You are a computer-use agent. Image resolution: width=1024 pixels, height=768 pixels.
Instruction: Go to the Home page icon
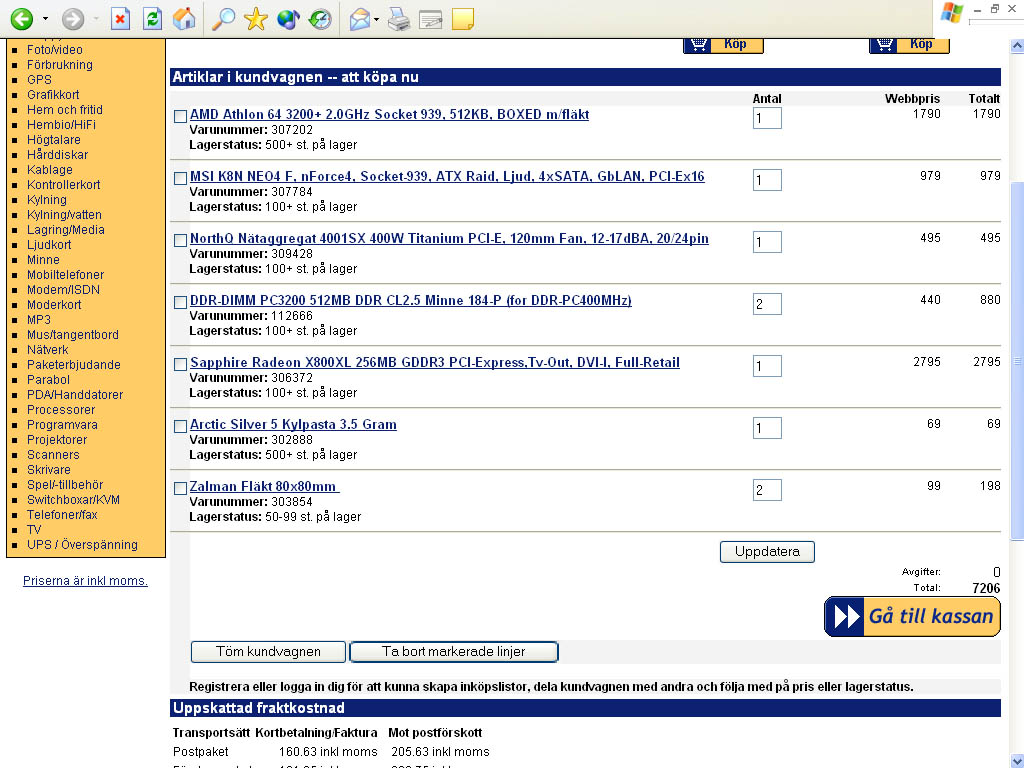tap(184, 19)
